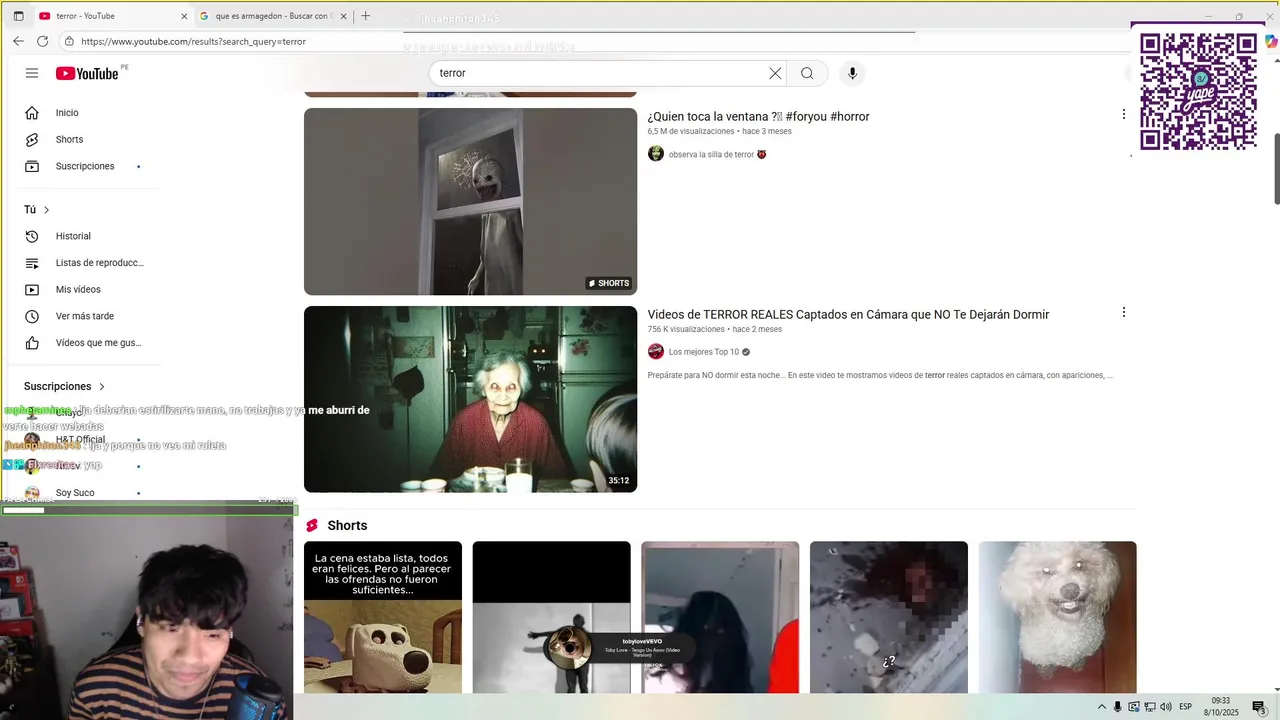Click the Yape QR code overlay
This screenshot has height=720, width=1280.
pyautogui.click(x=1198, y=91)
